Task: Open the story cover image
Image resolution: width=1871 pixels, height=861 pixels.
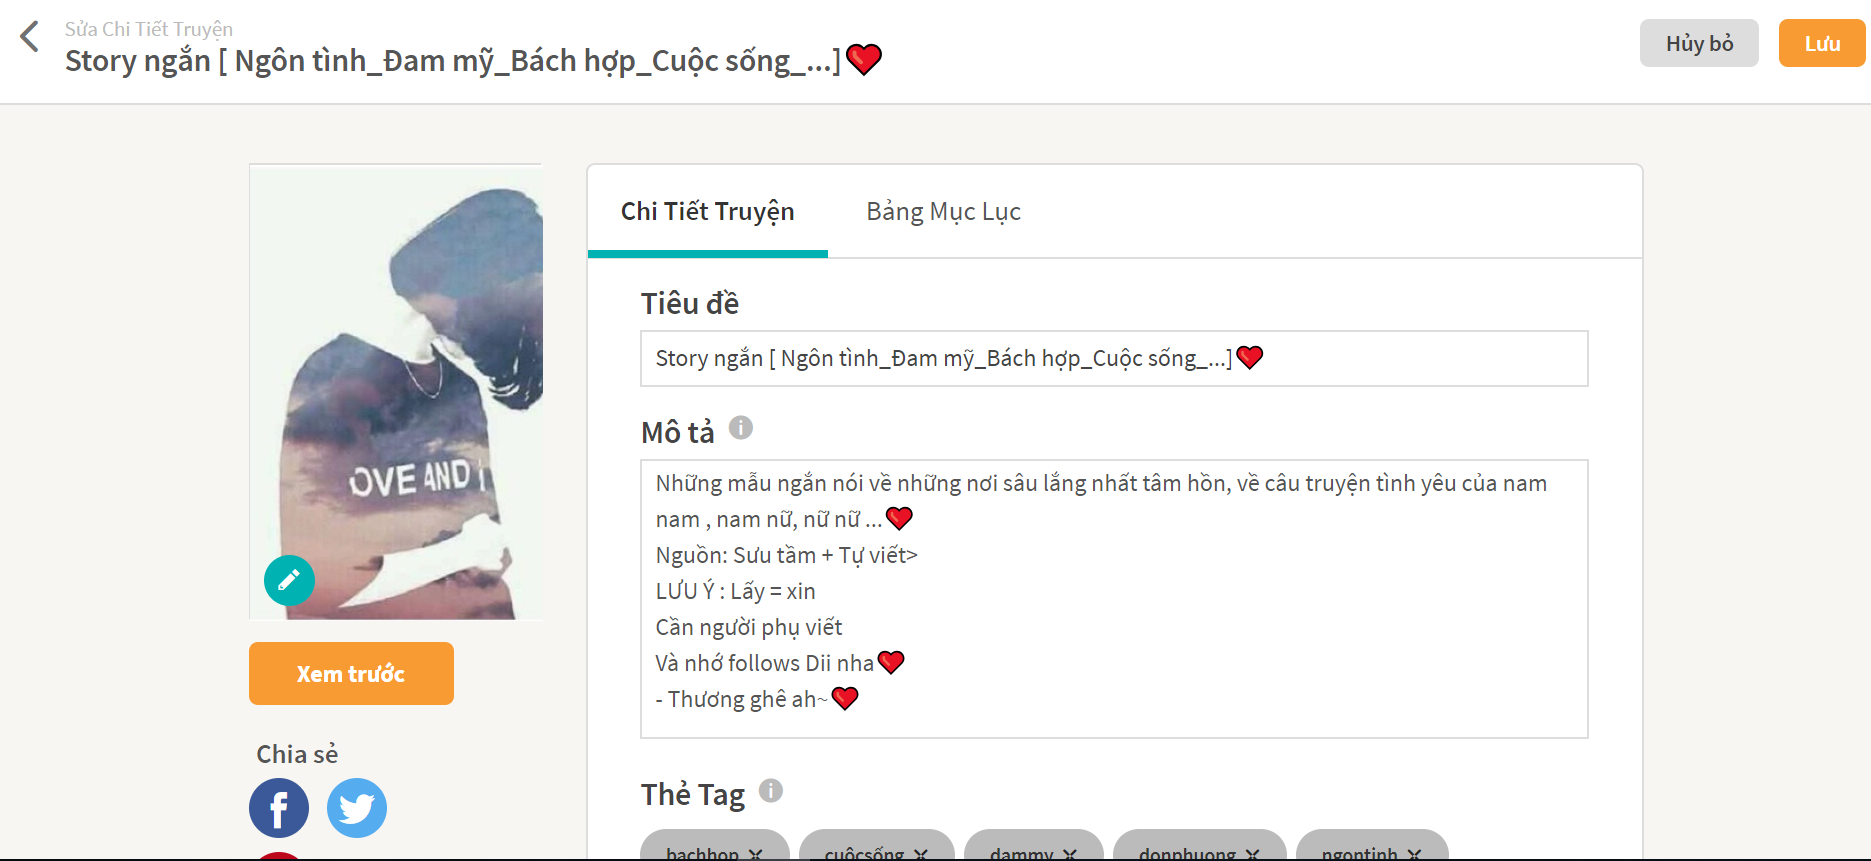Action: (x=396, y=392)
